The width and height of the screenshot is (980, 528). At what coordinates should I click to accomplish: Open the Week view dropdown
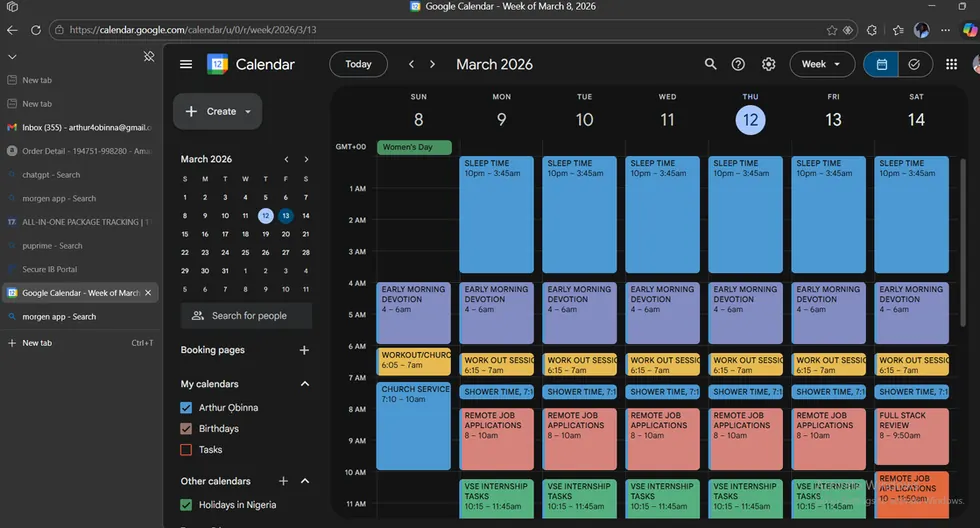click(x=822, y=64)
